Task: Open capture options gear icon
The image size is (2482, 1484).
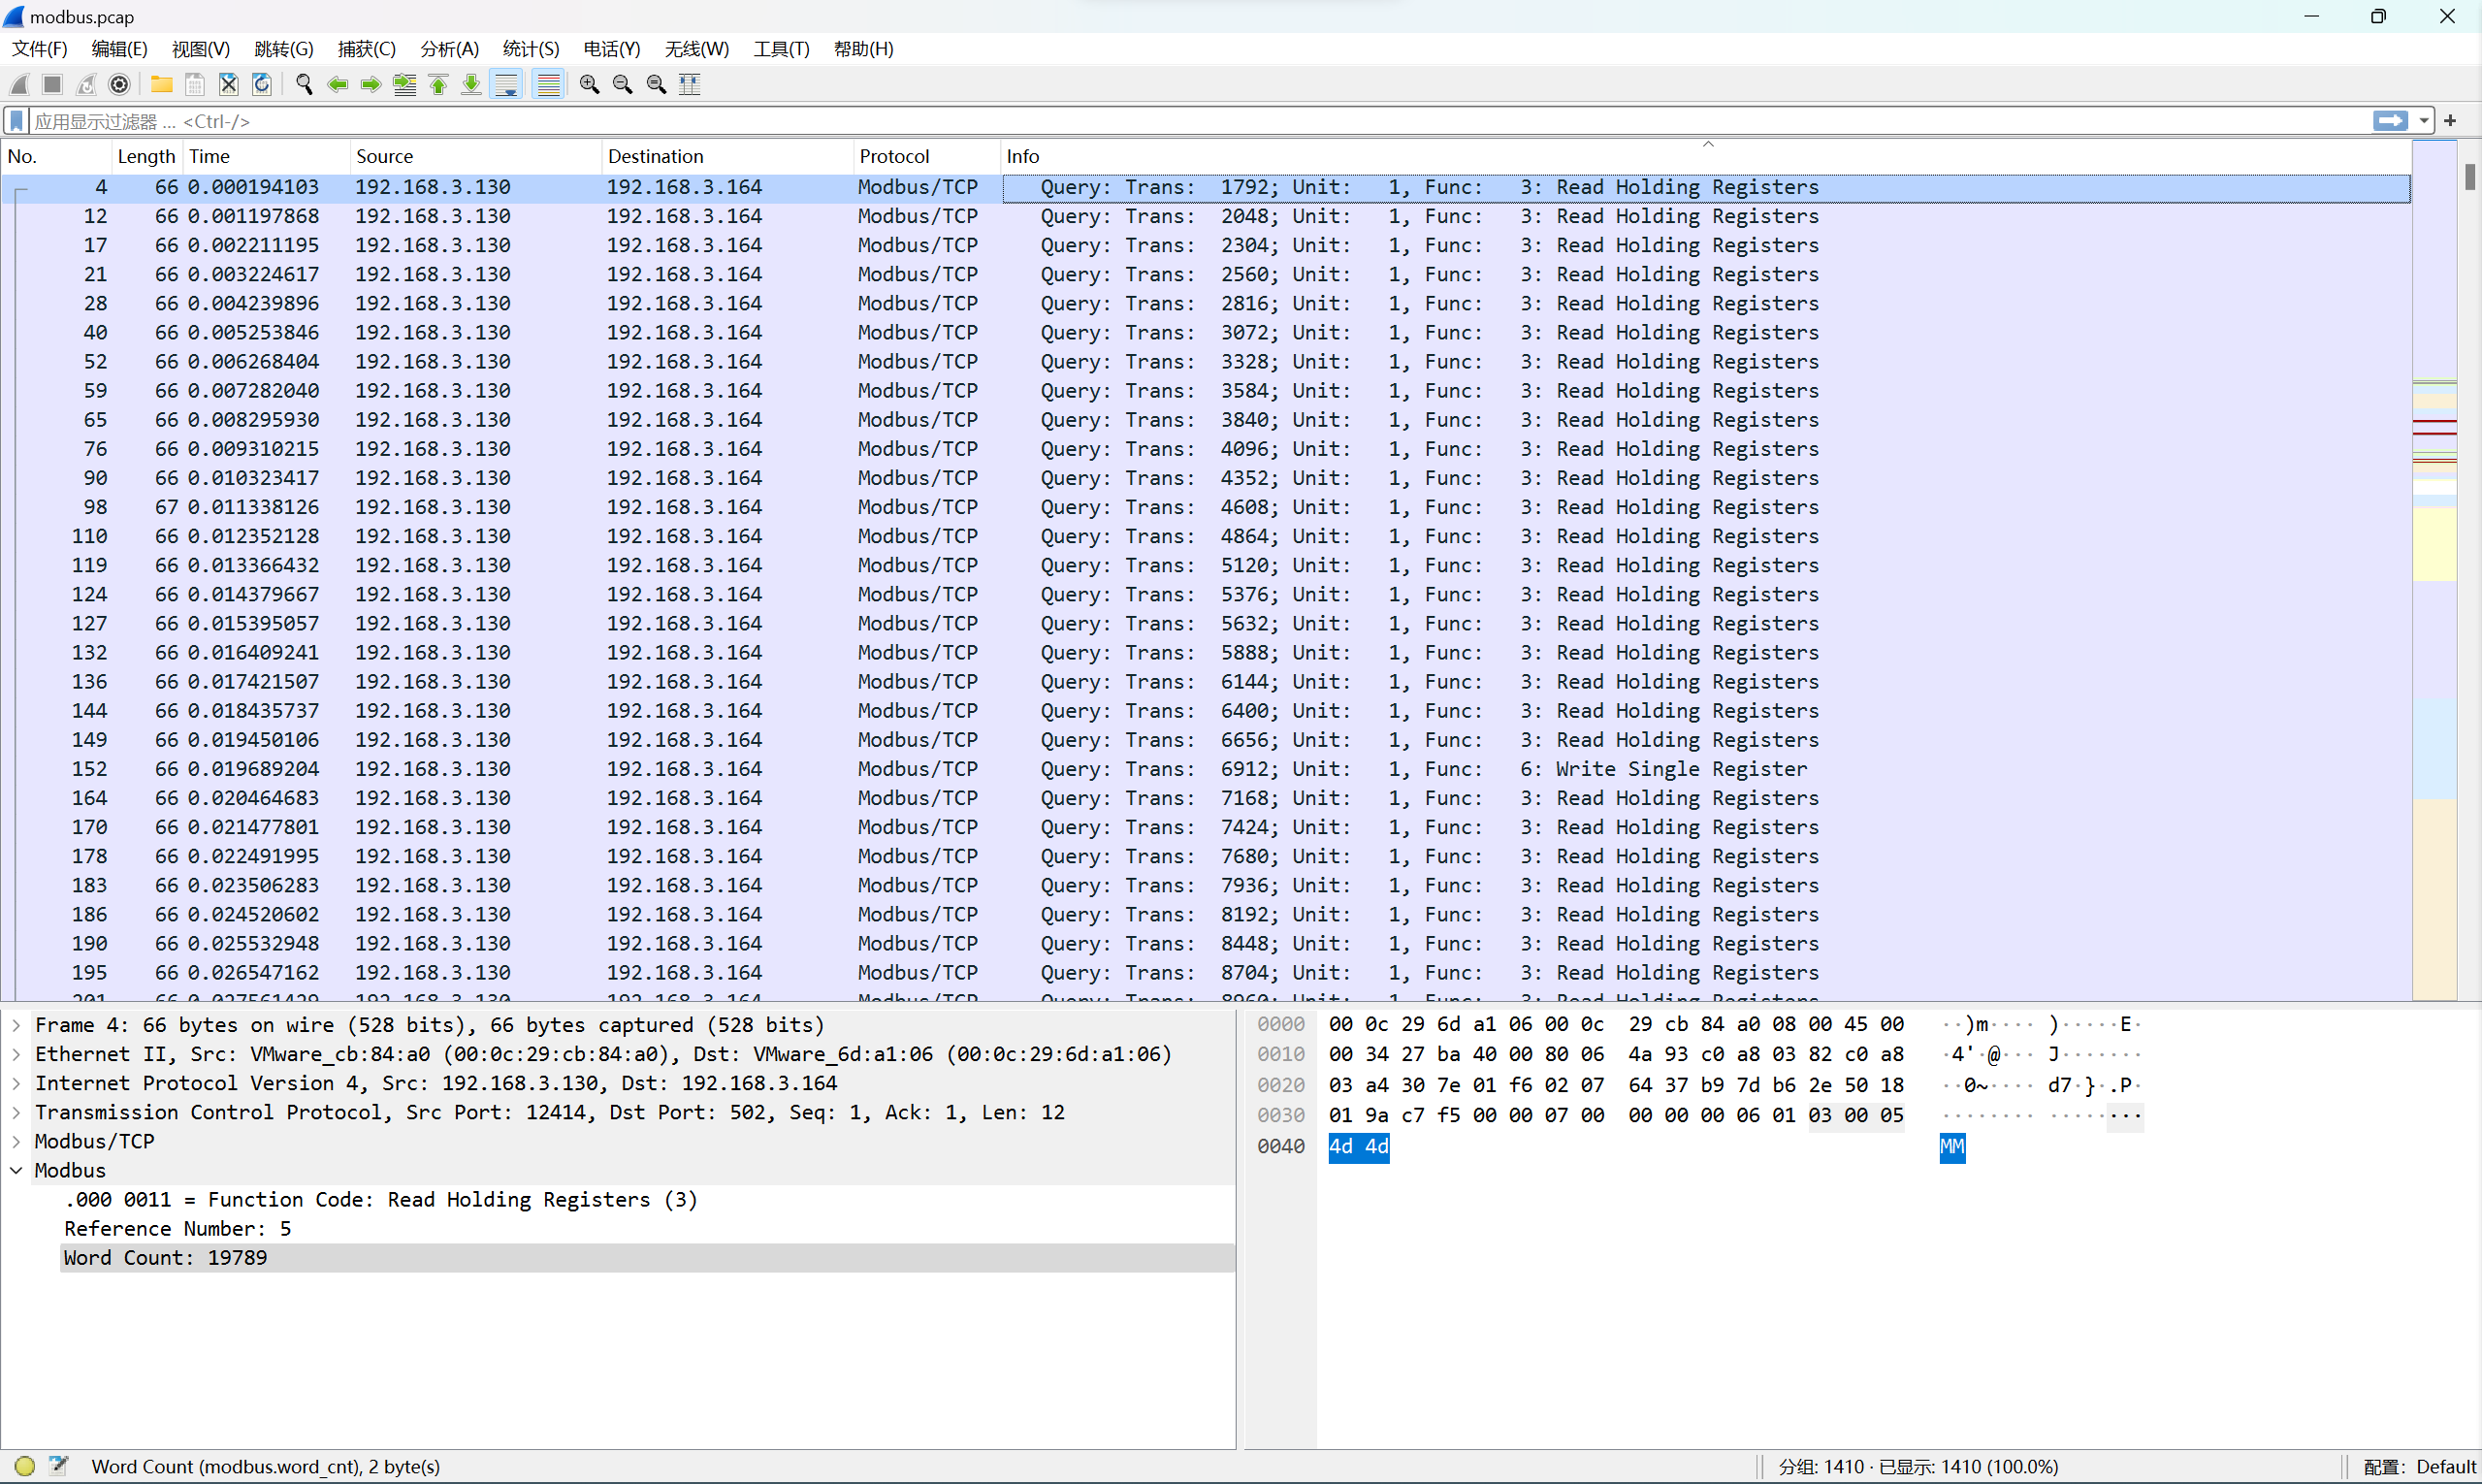Action: [x=119, y=84]
